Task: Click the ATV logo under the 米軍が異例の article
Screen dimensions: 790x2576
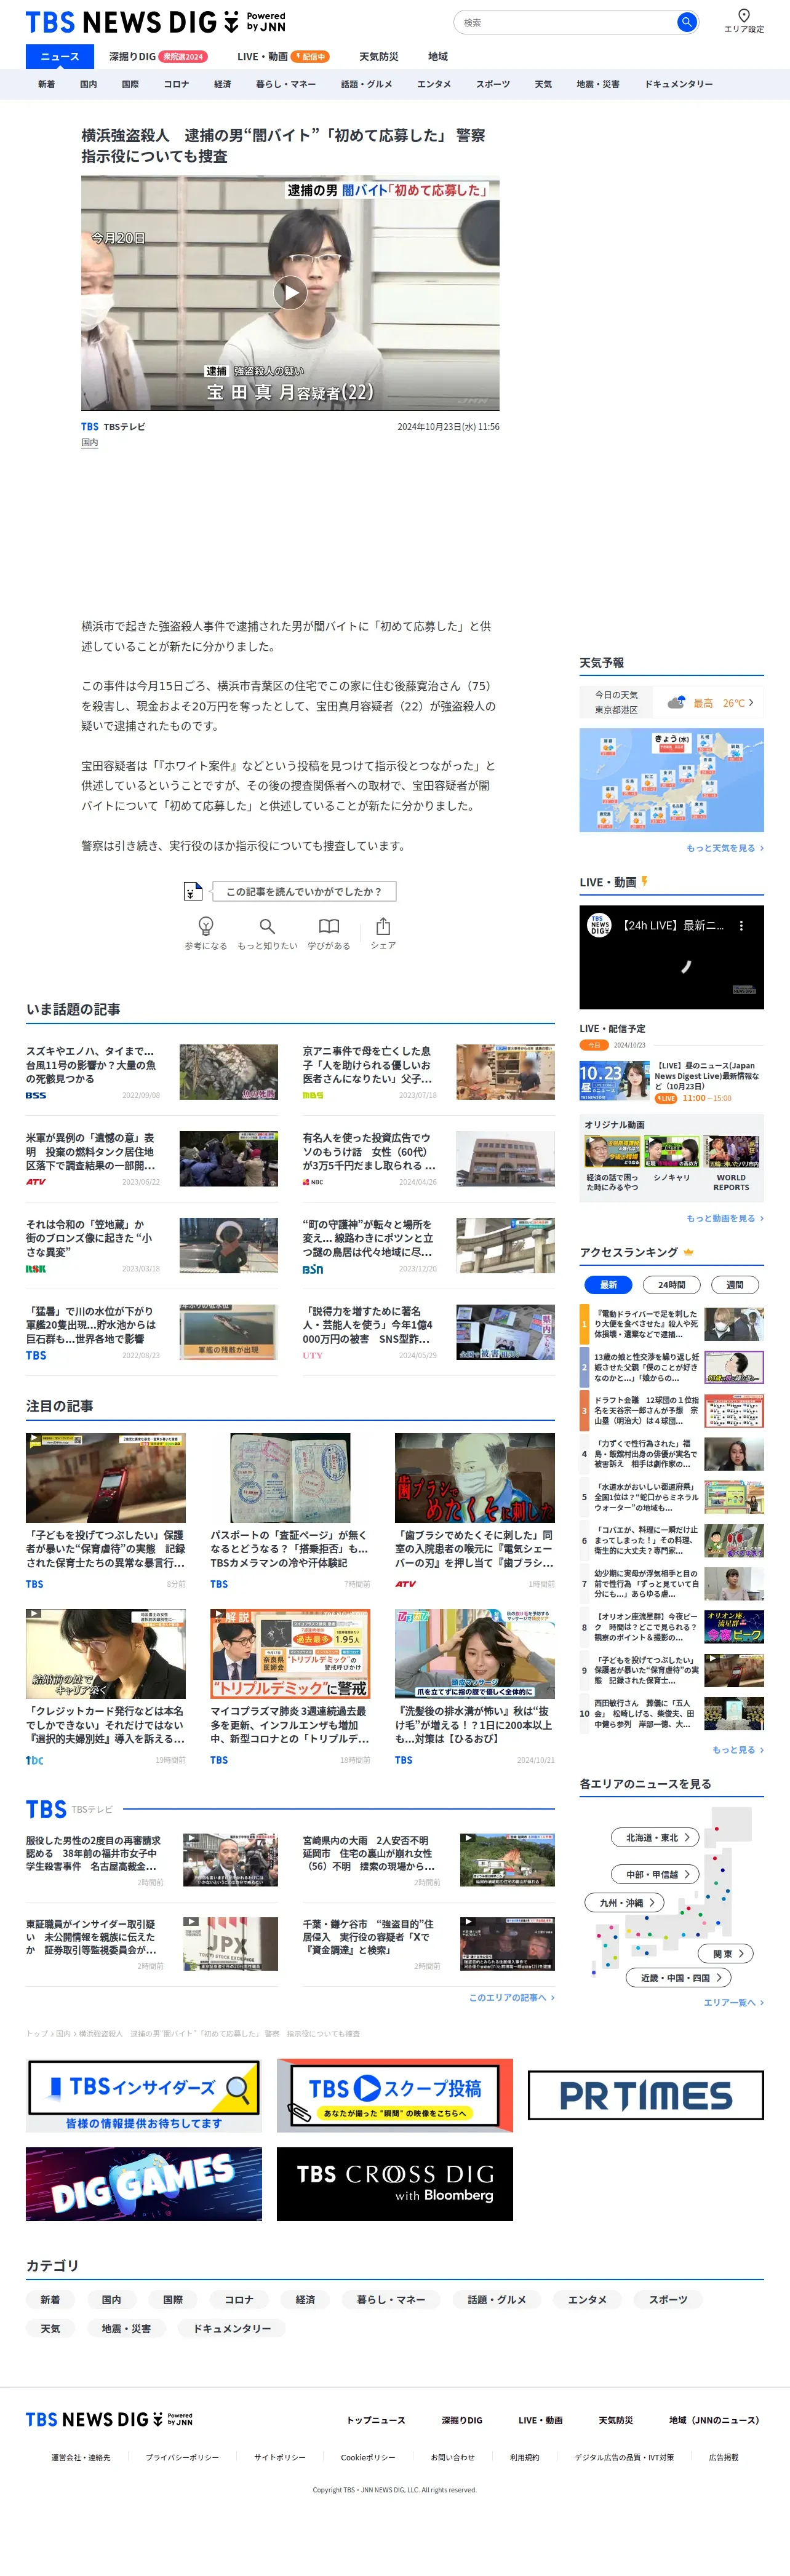Action: 36,1182
